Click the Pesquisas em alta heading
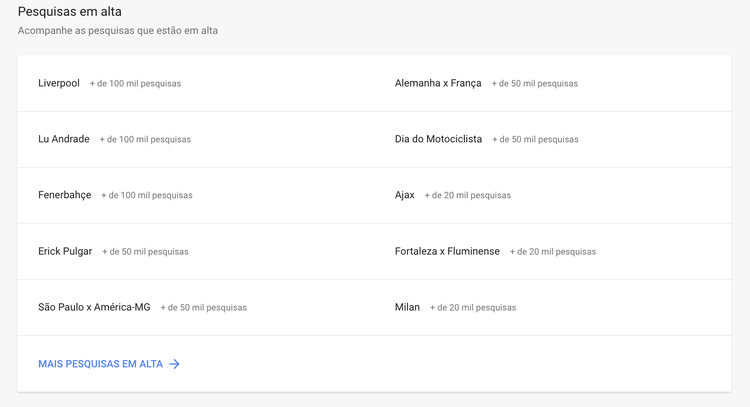 tap(70, 11)
